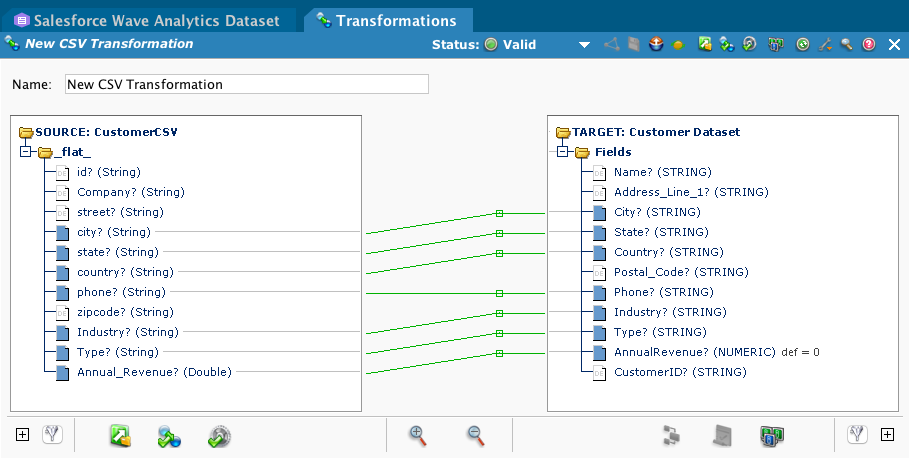Collapse the _flat_ source tree node

pyautogui.click(x=25, y=152)
